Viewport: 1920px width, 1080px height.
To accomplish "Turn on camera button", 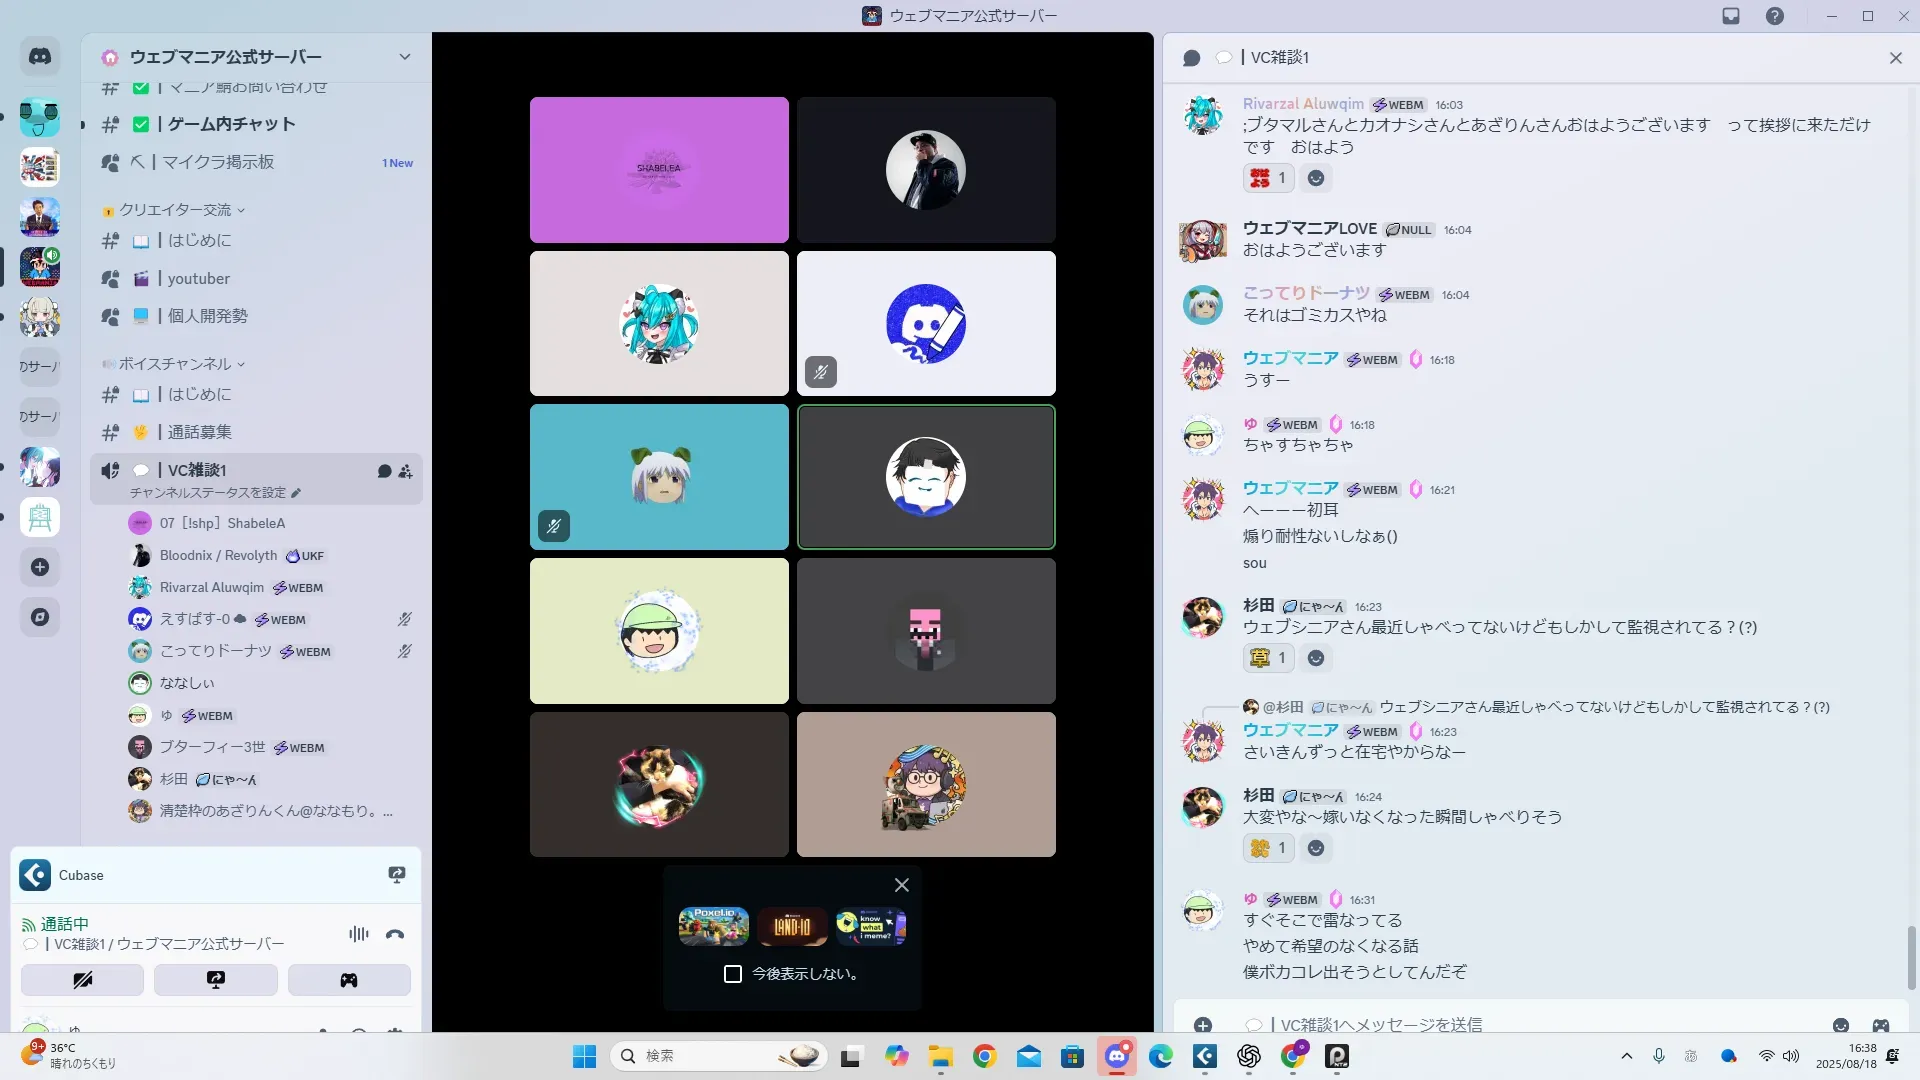I will tap(82, 980).
